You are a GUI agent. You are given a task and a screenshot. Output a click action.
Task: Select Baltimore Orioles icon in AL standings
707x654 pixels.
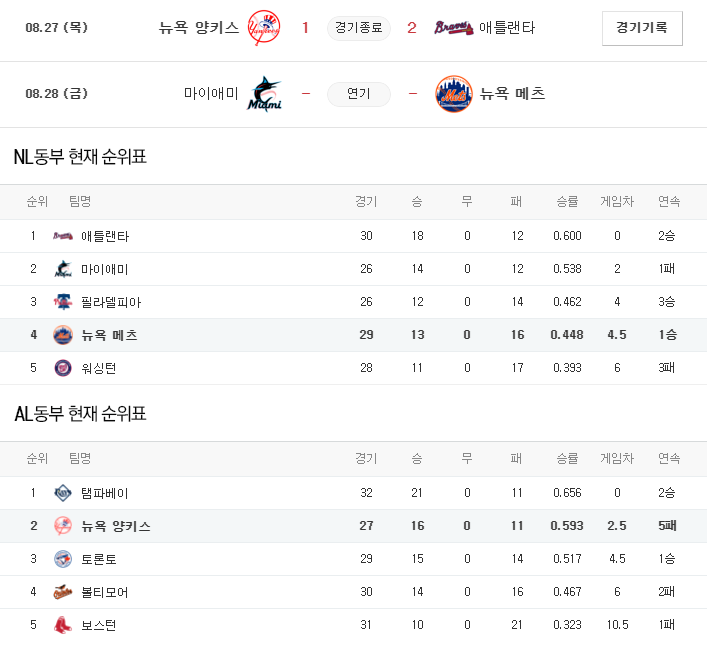click(x=63, y=592)
